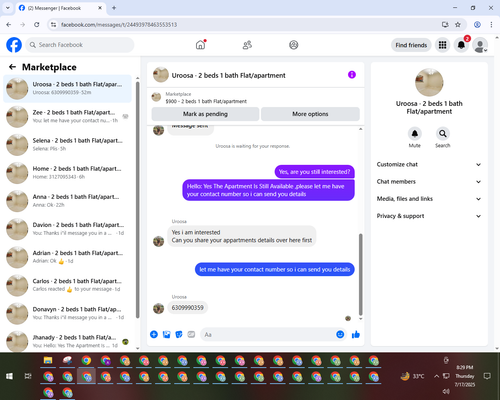Open Task View on the taskbar
This screenshot has width=500, height=400.
(x=28, y=376)
